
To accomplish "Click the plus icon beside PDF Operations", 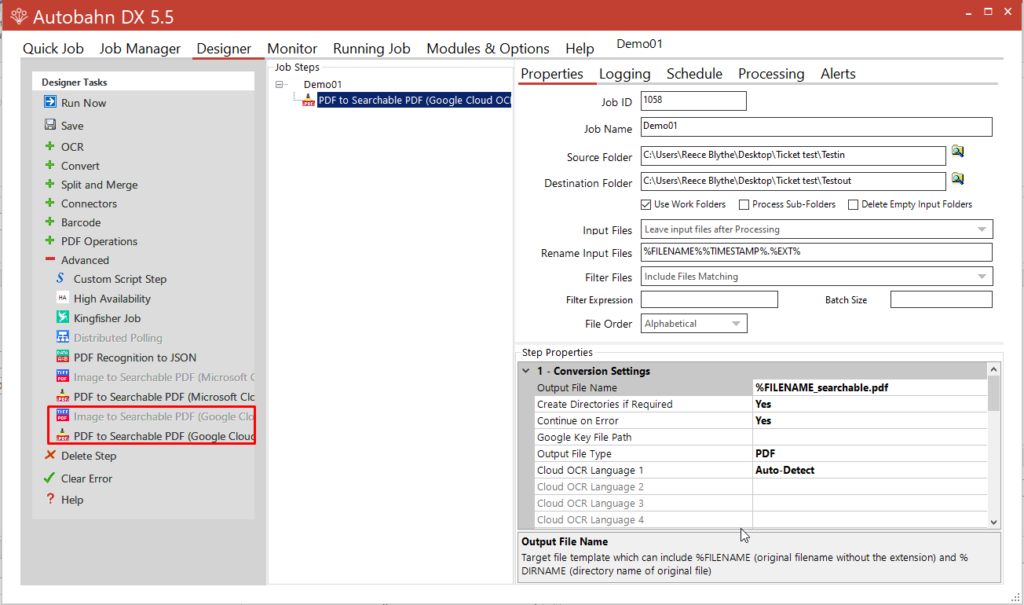I will pyautogui.click(x=50, y=240).
